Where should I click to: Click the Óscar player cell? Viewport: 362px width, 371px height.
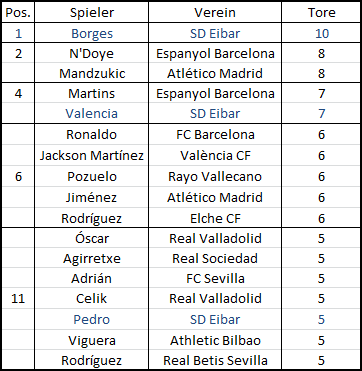click(x=92, y=238)
